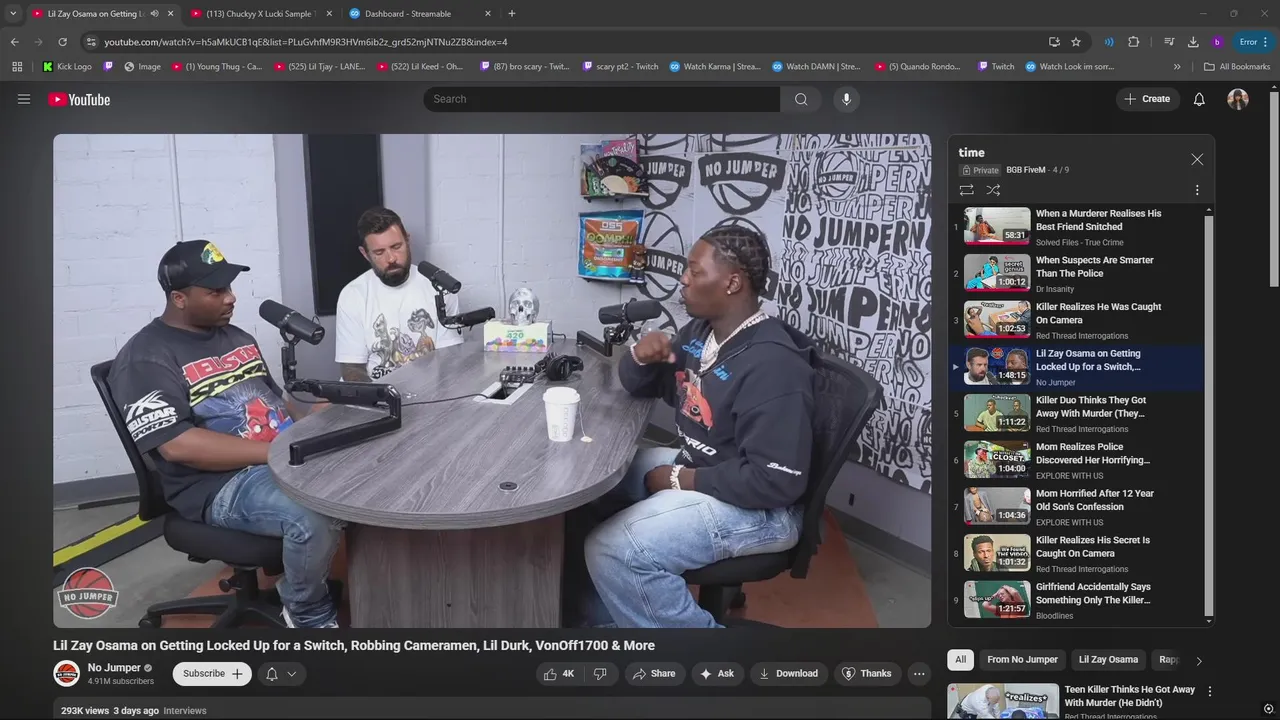Open No Jumper channel avatar
The image size is (1280, 720).
pos(66,674)
